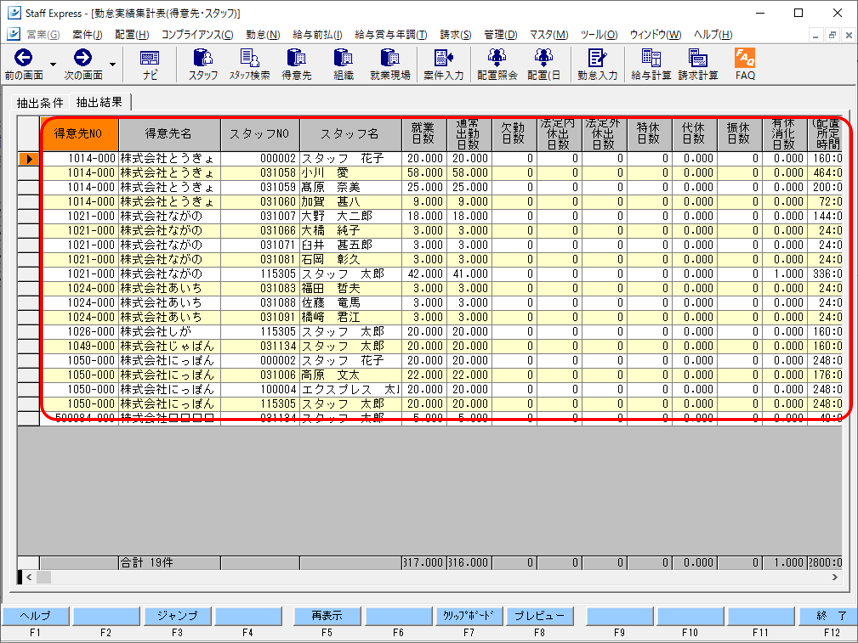Click the horizontal scrollbar right arrow
The width and height of the screenshot is (858, 643).
tap(835, 577)
